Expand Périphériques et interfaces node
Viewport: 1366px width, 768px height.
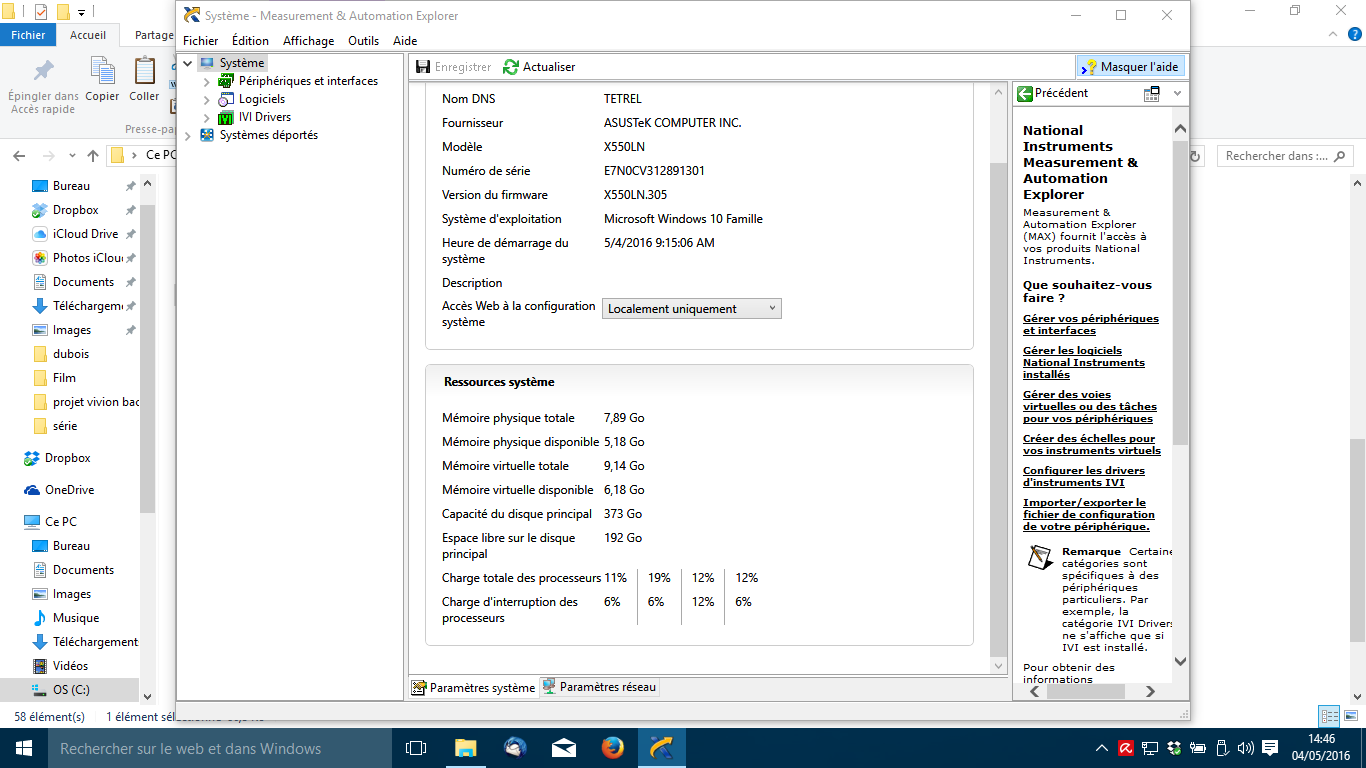click(x=207, y=82)
